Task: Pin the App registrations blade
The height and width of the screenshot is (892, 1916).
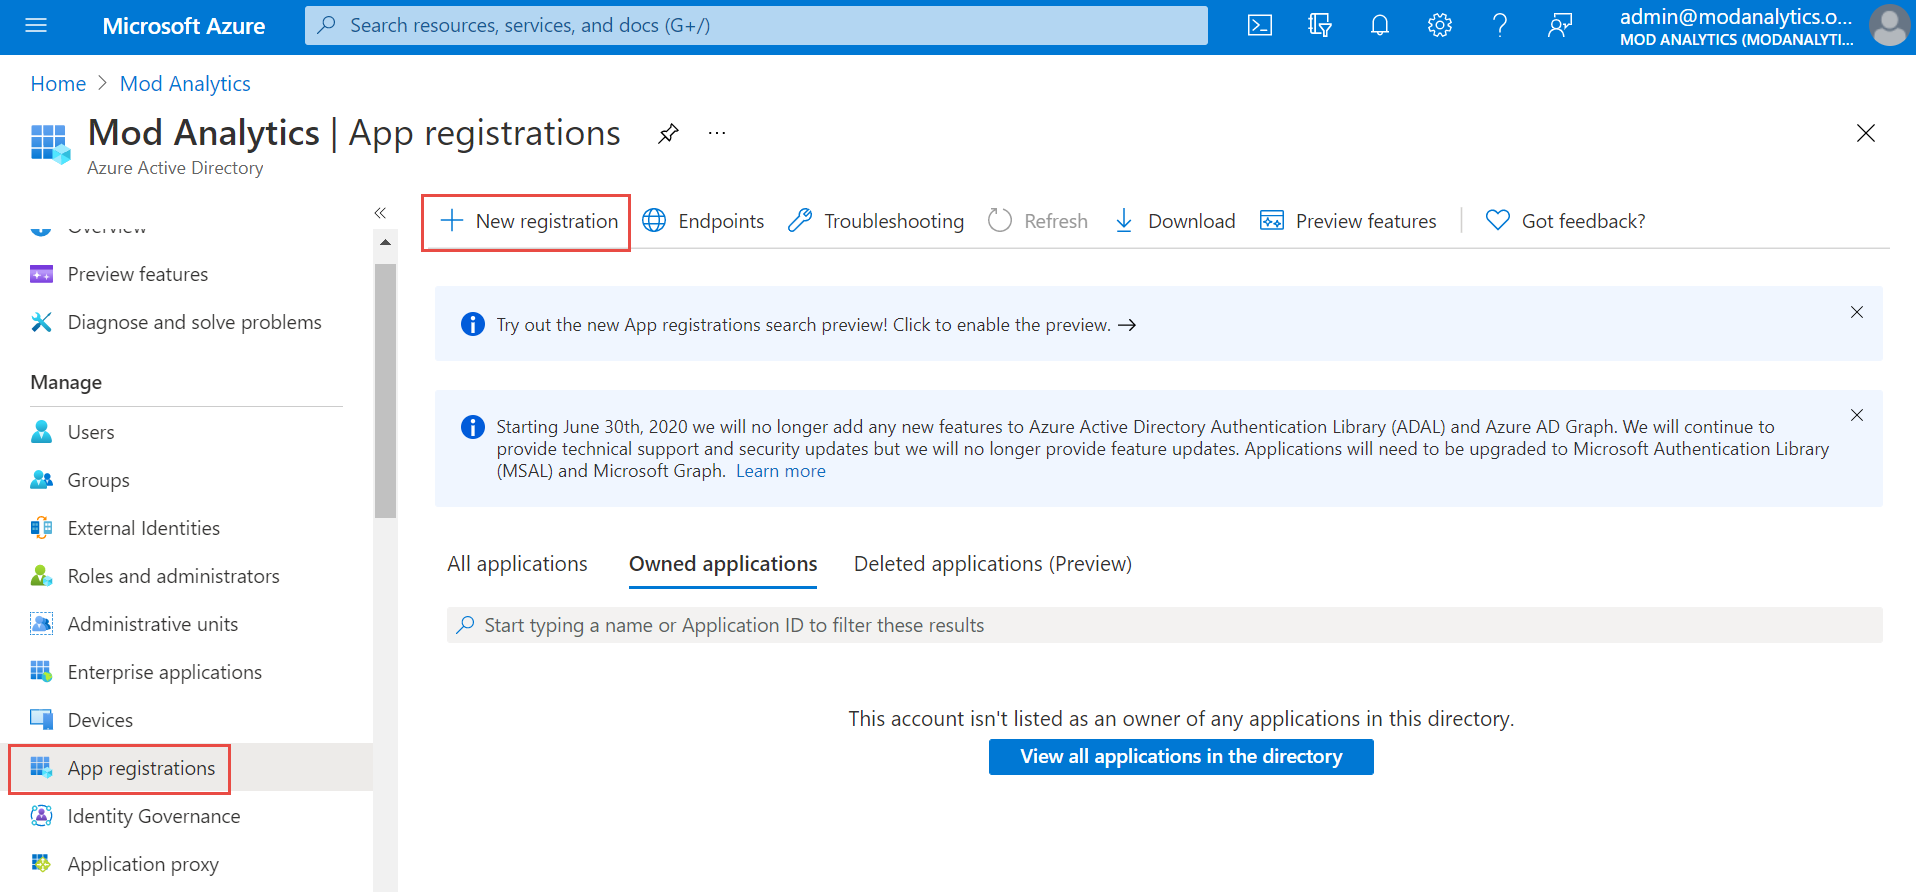Action: coord(669,133)
